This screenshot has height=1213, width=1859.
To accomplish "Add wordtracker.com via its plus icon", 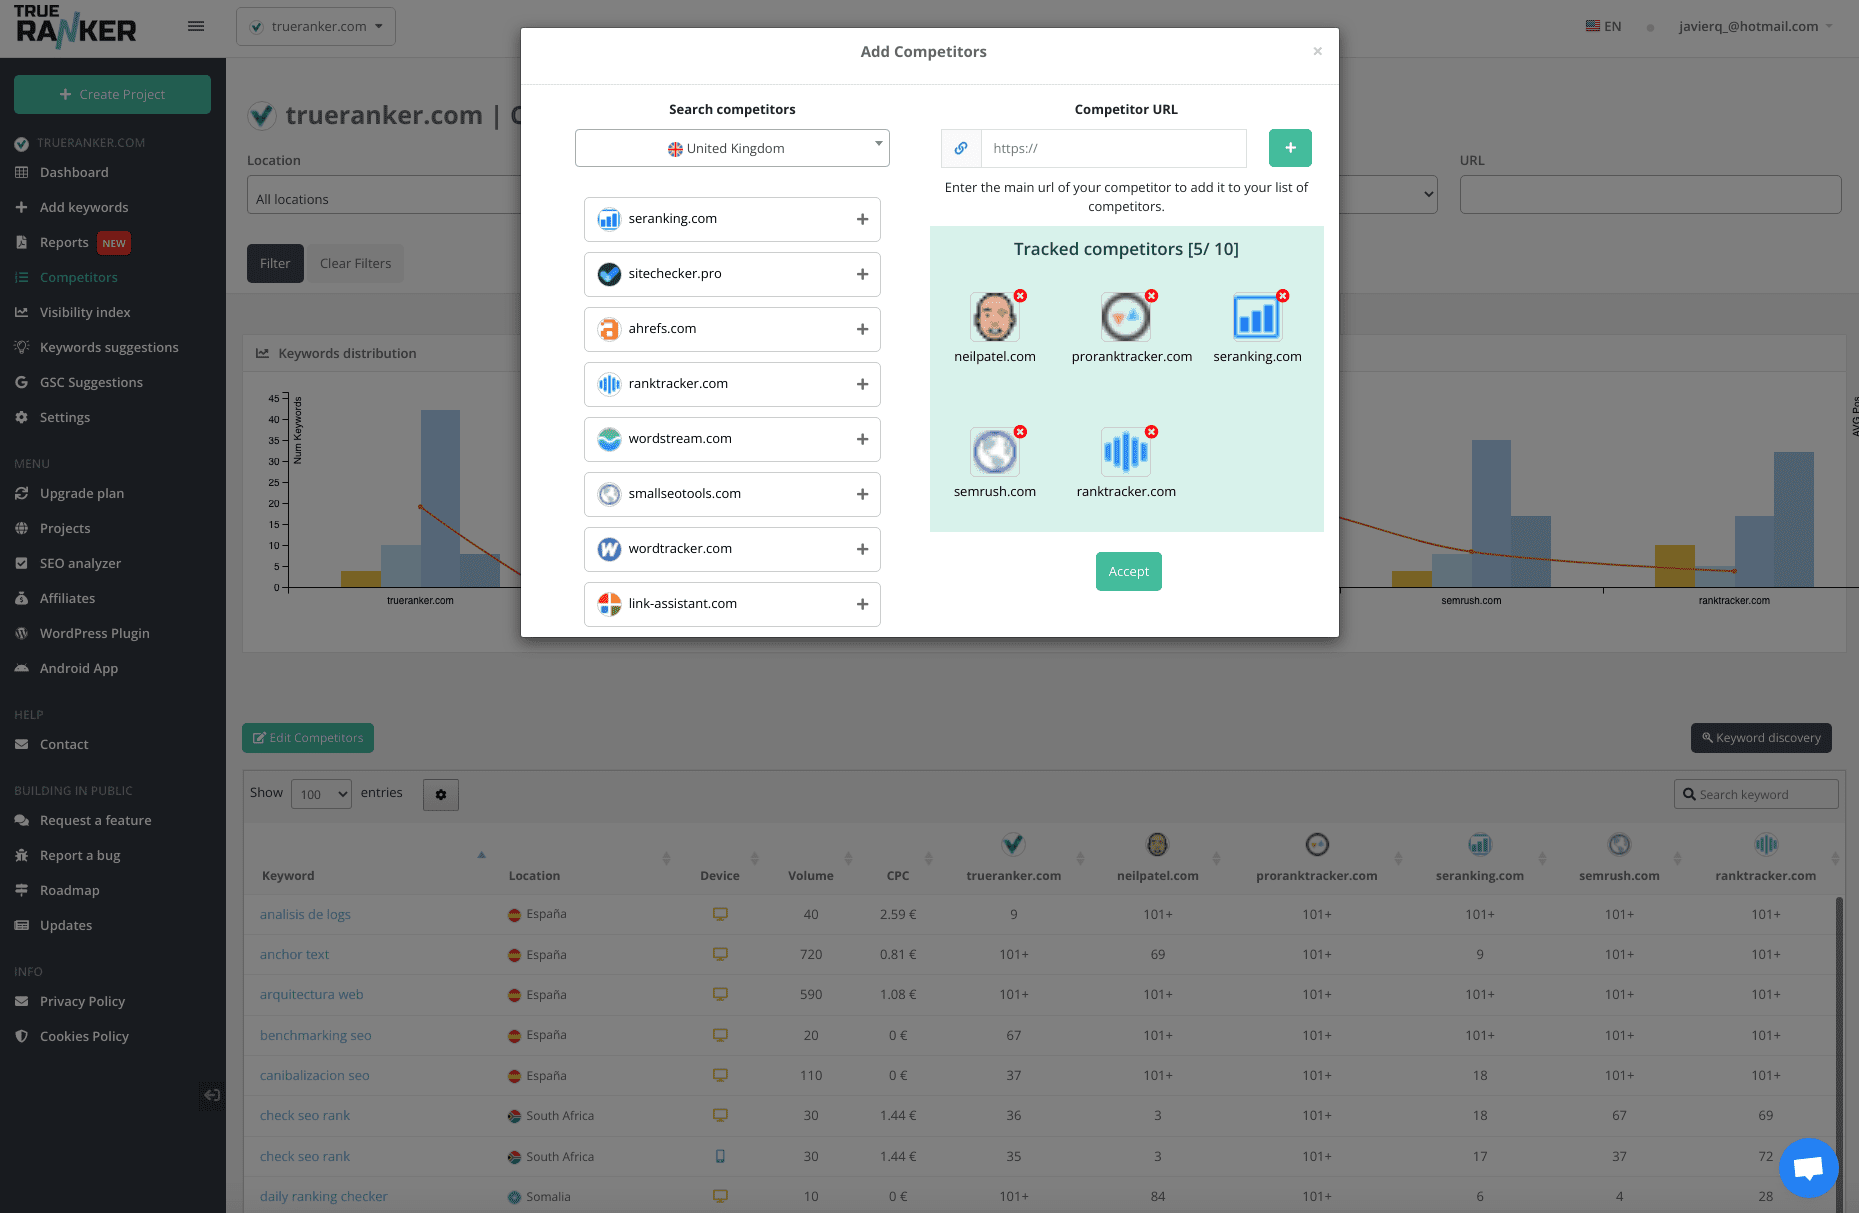I will pyautogui.click(x=862, y=549).
